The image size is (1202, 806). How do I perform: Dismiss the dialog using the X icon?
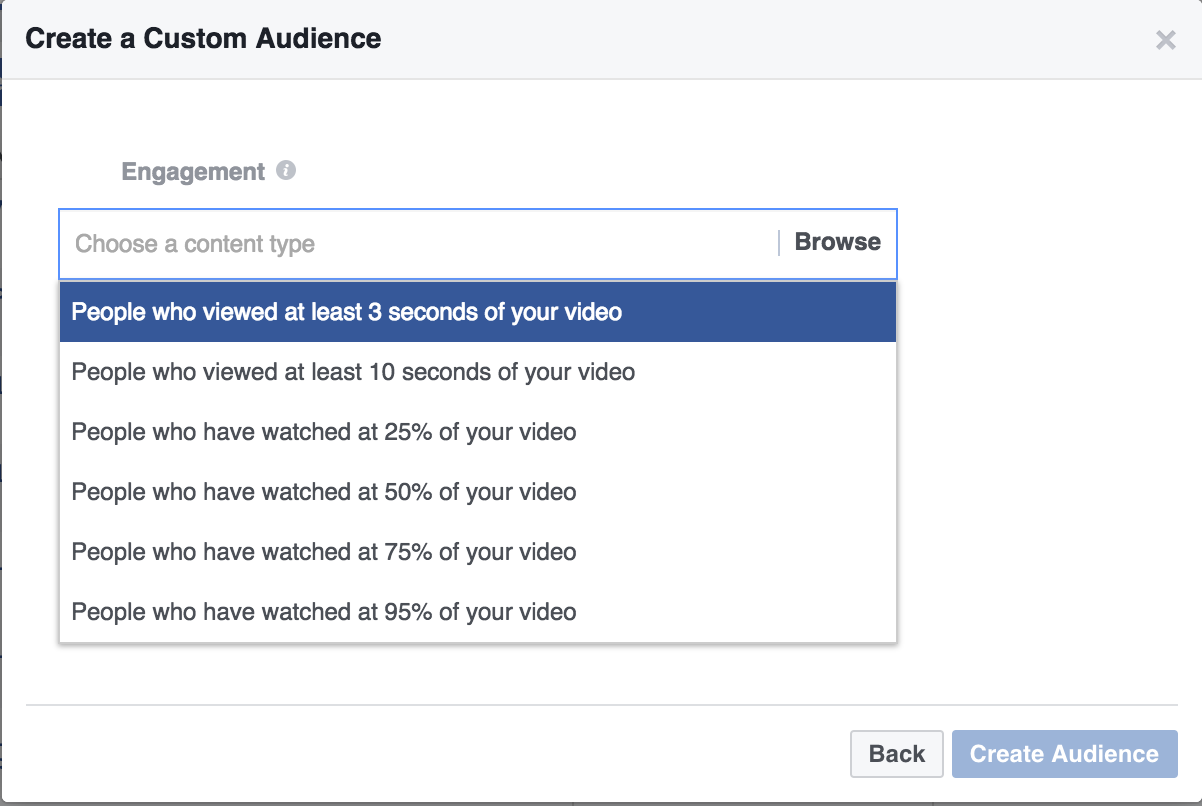1165,40
